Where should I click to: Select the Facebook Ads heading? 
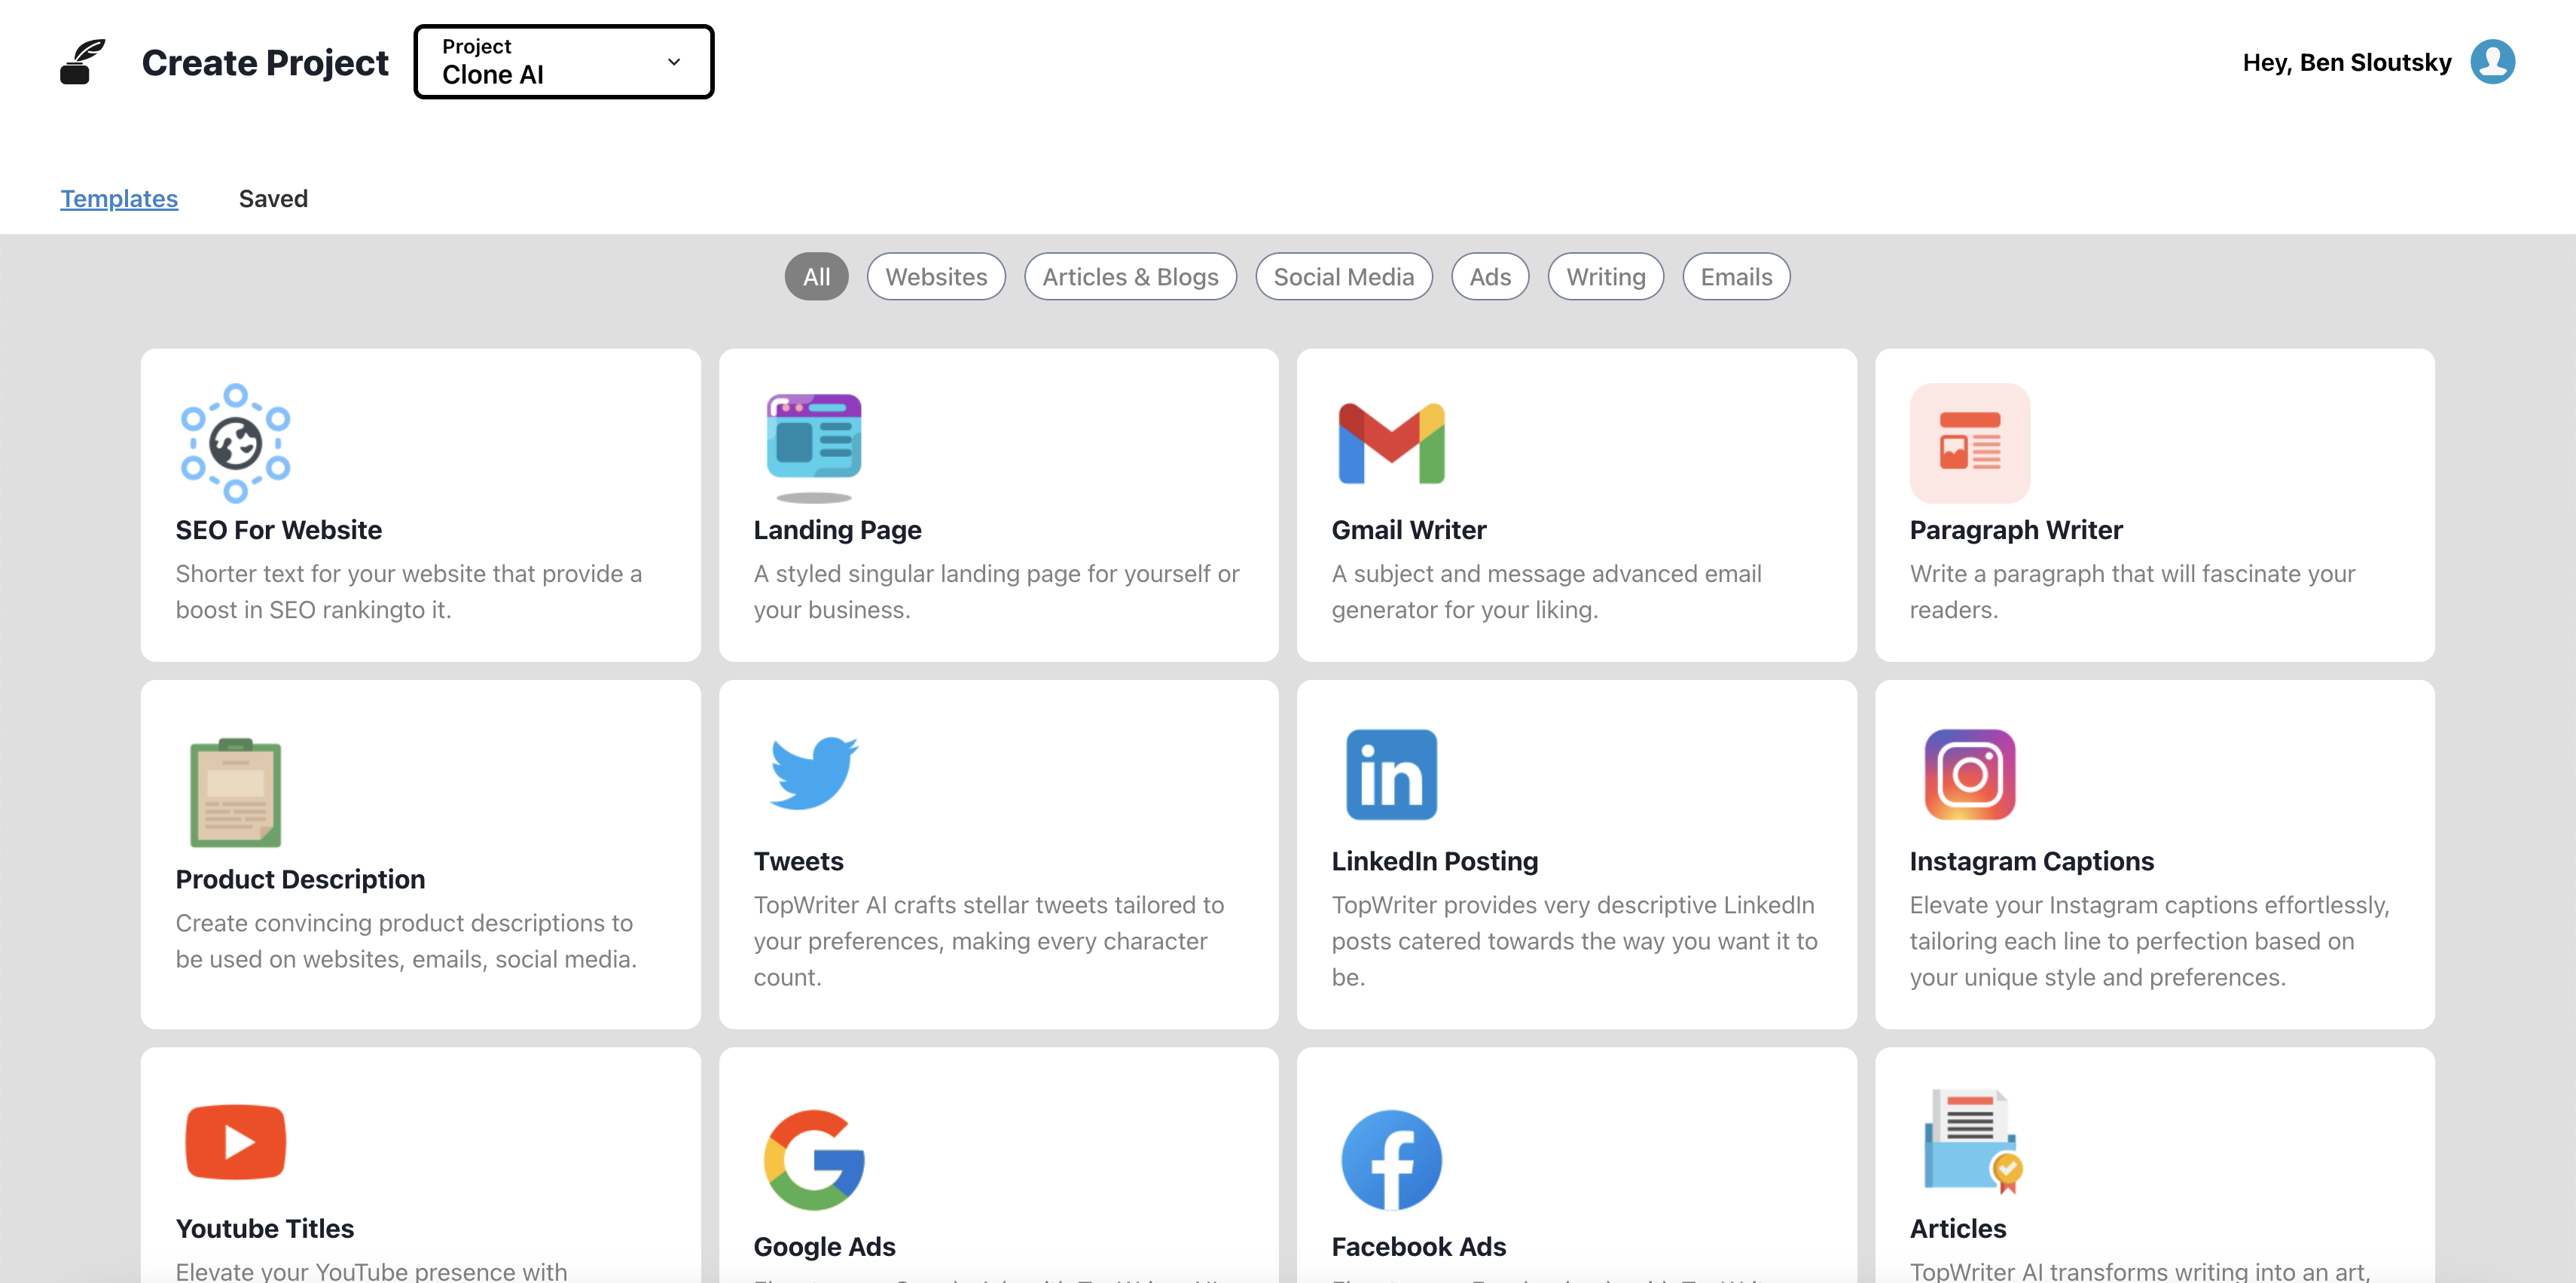pos(1418,1246)
